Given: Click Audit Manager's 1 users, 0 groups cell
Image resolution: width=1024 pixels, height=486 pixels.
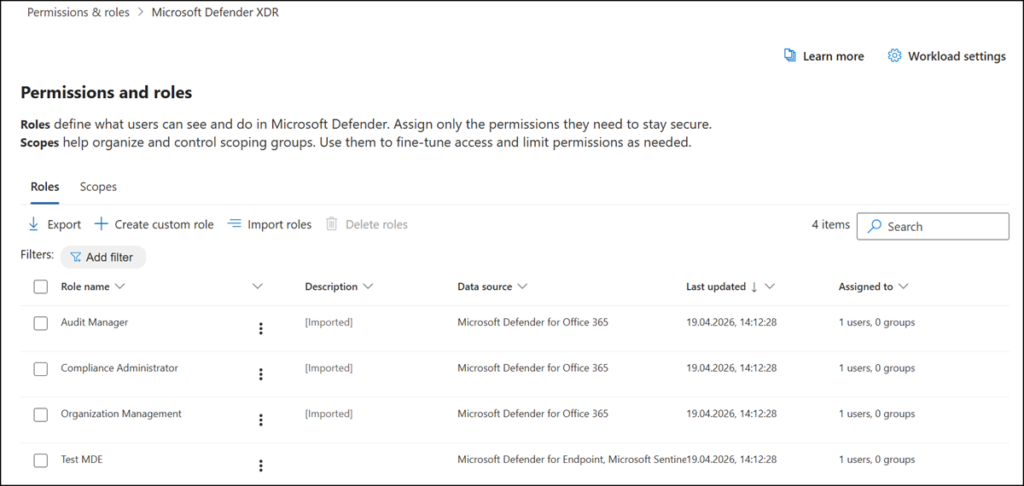Looking at the screenshot, I should coord(877,322).
